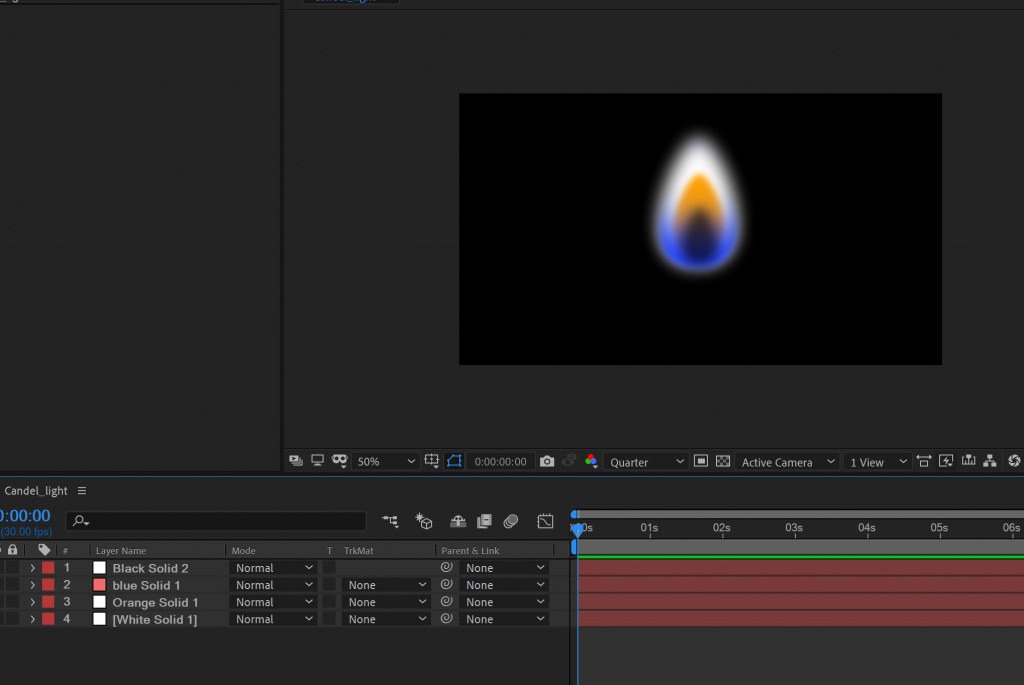Open the Graph Editor
Screen dimensions: 1024x685
545,520
